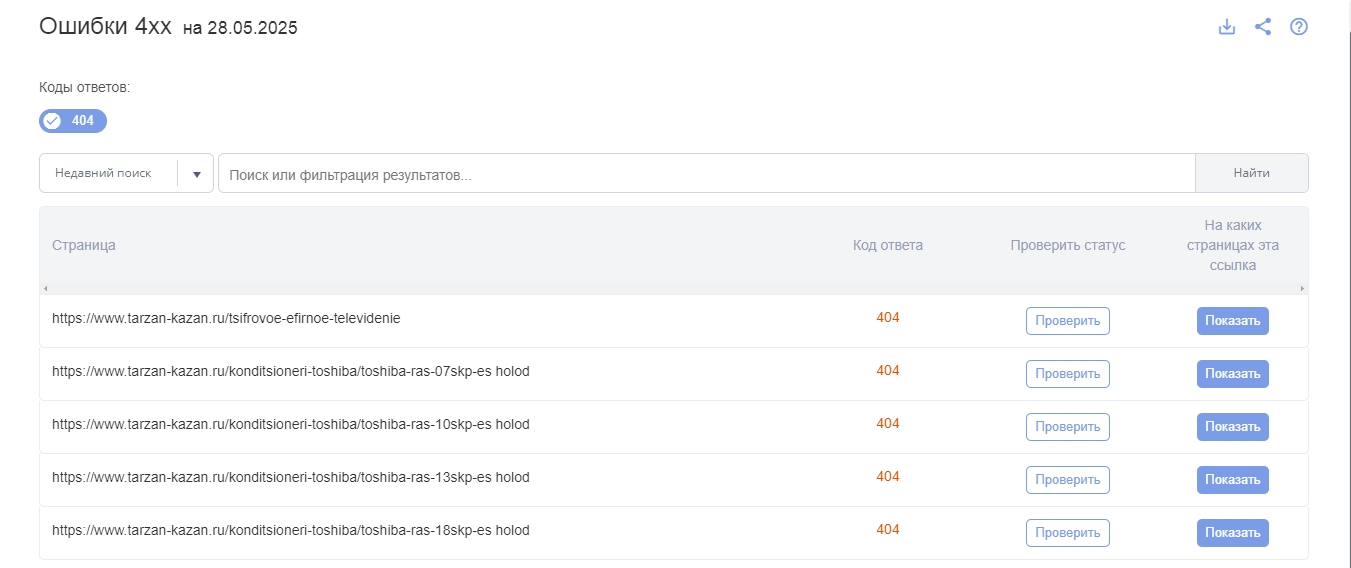The image size is (1351, 568).
Task: Click the share icon
Action: pyautogui.click(x=1263, y=27)
